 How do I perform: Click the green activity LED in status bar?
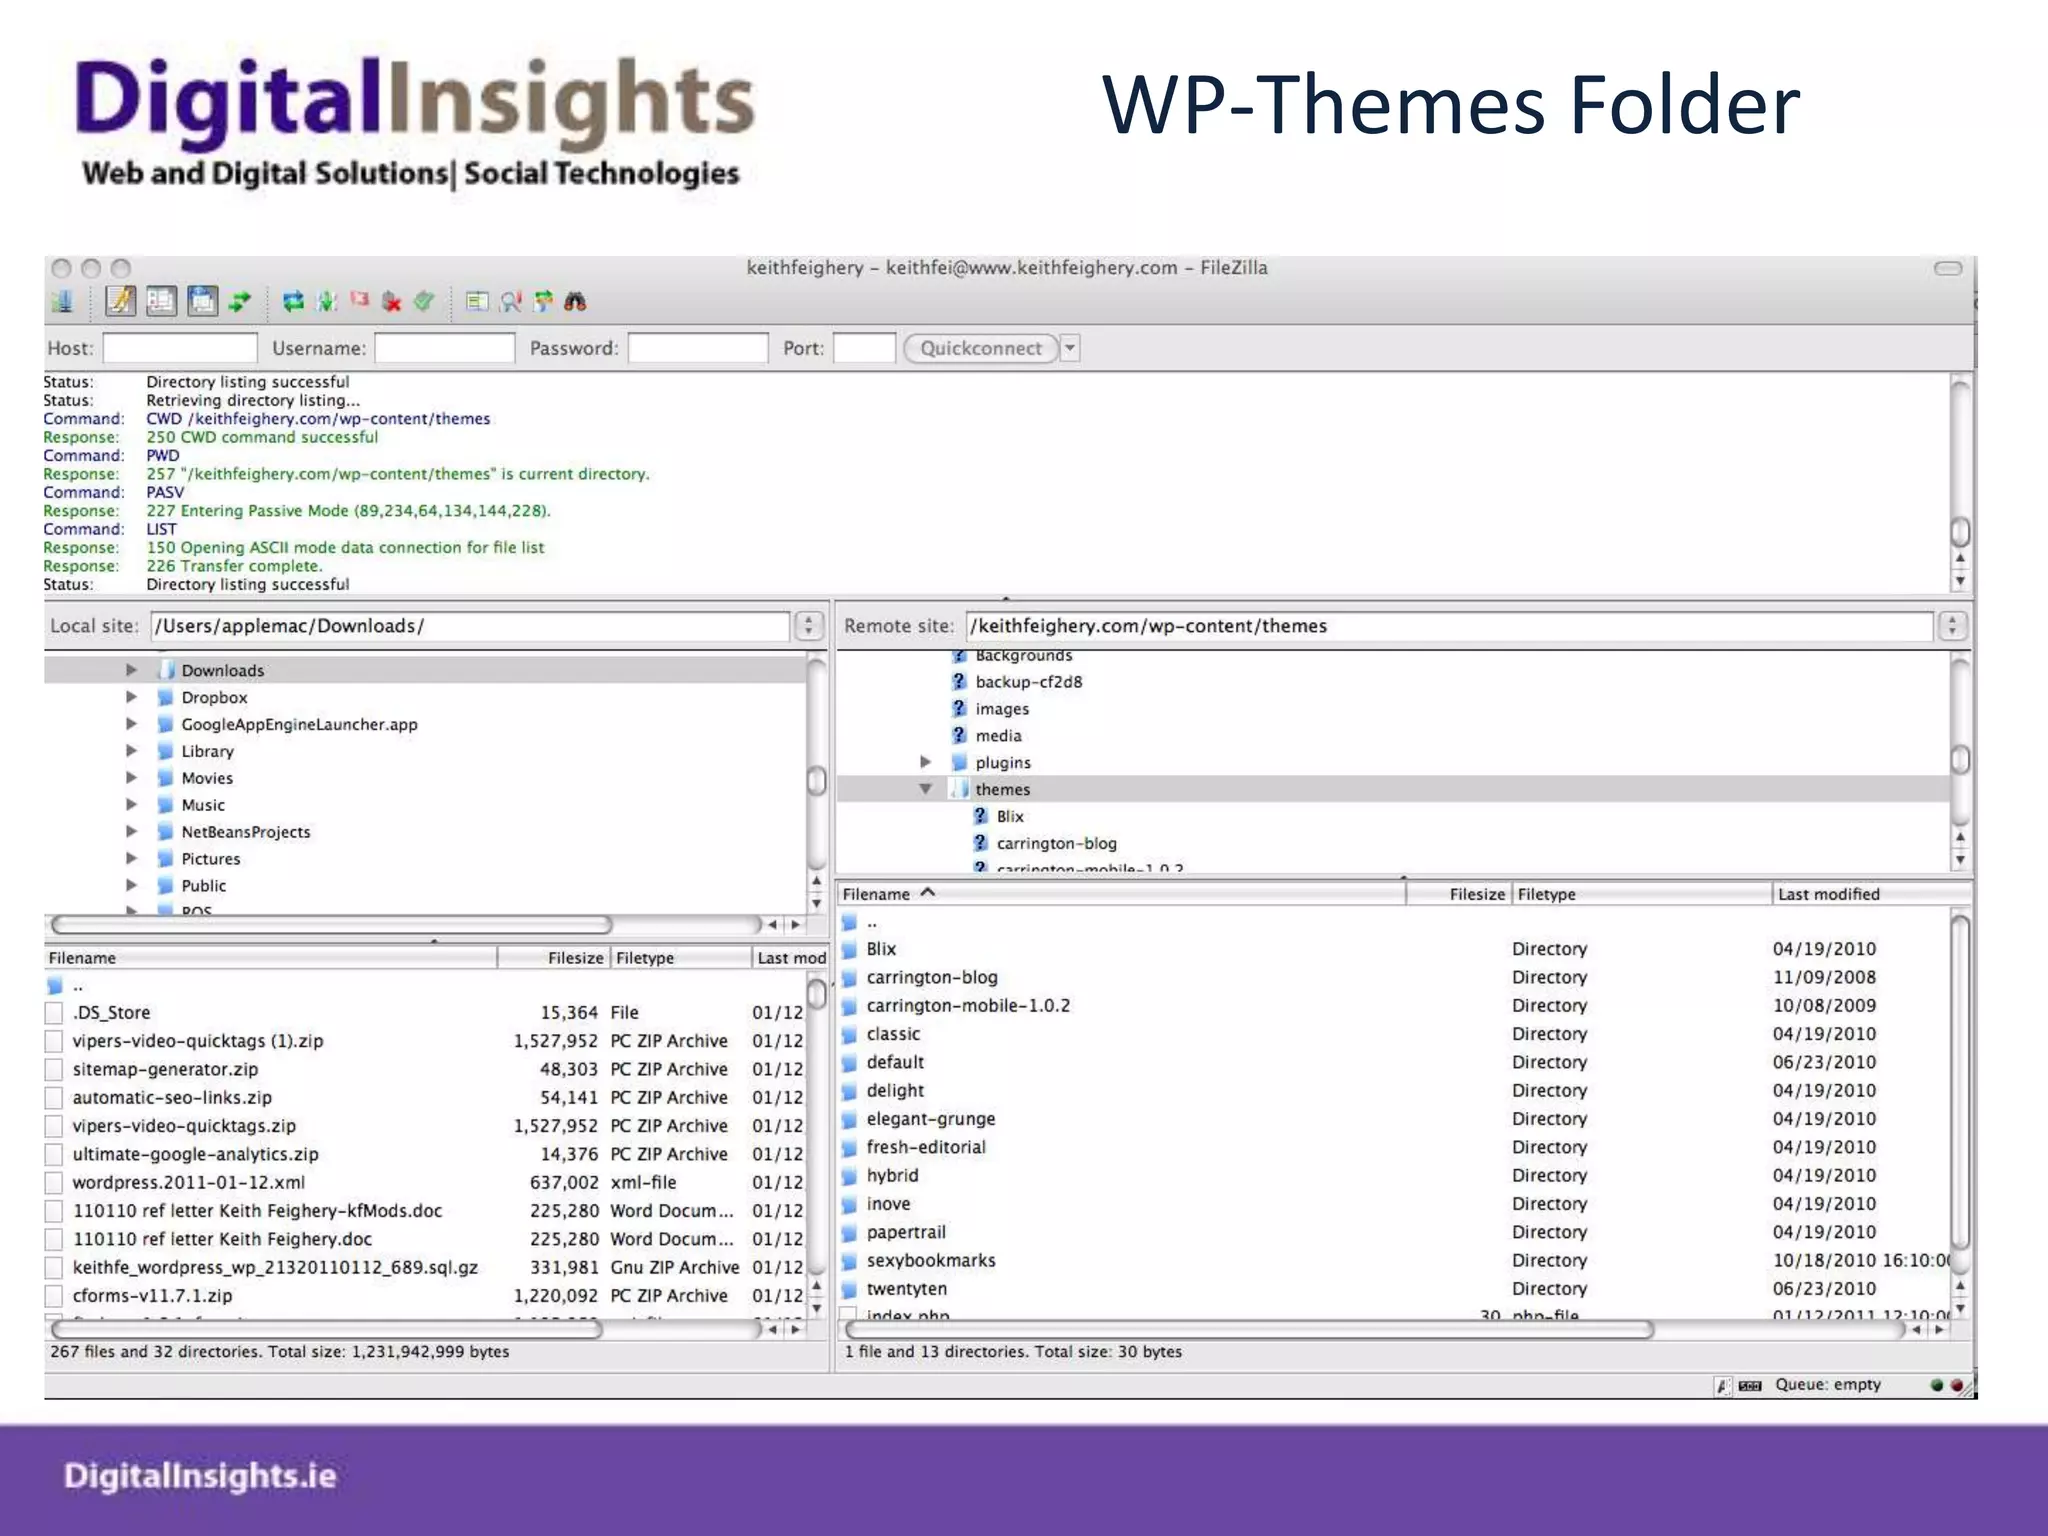click(x=1937, y=1385)
